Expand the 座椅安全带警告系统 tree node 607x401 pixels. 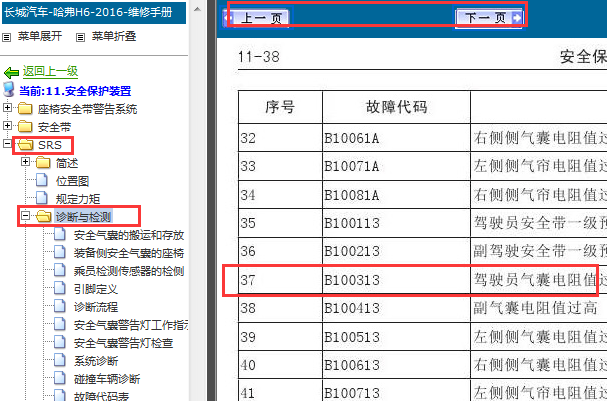click(x=7, y=107)
